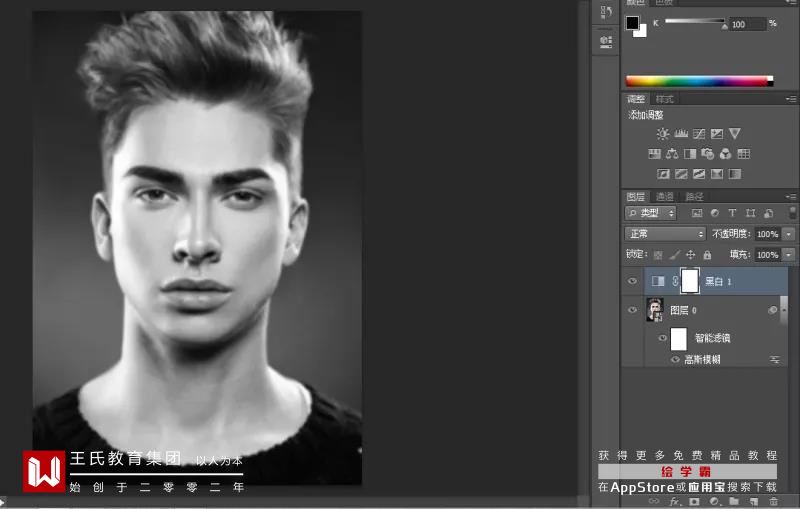Filter layers by smart objects

click(768, 213)
